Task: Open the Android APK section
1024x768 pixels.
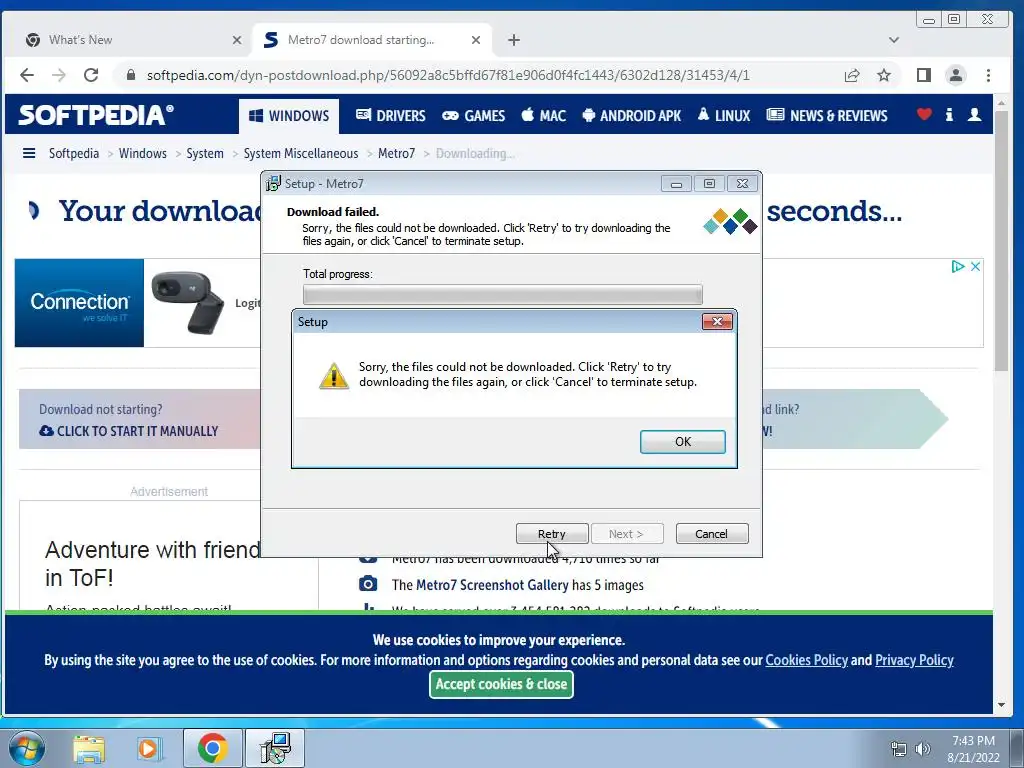Action: (631, 116)
